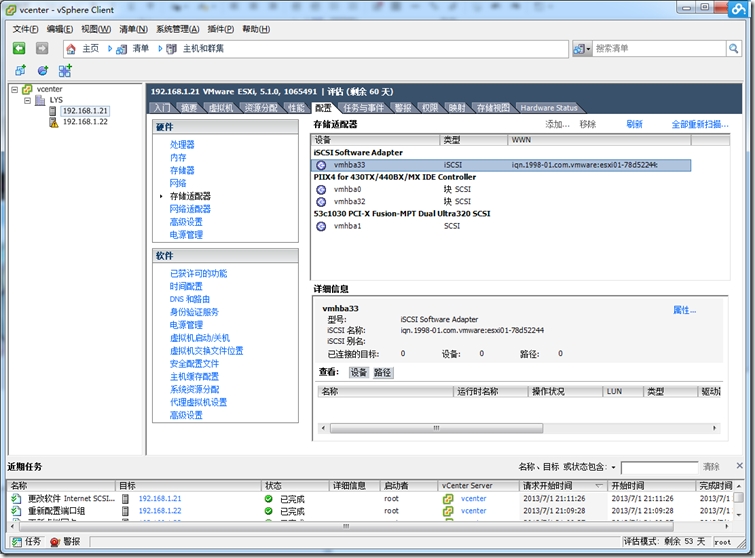
Task: Open the 安全配置文件 software link
Action: tap(194, 363)
